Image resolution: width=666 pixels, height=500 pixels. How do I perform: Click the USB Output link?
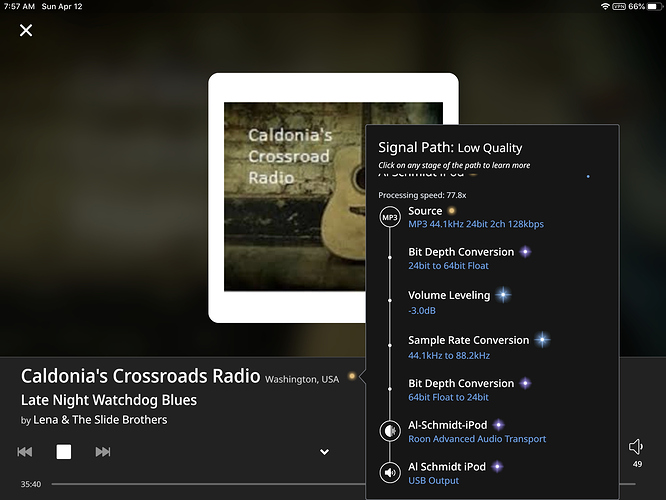click(x=433, y=481)
